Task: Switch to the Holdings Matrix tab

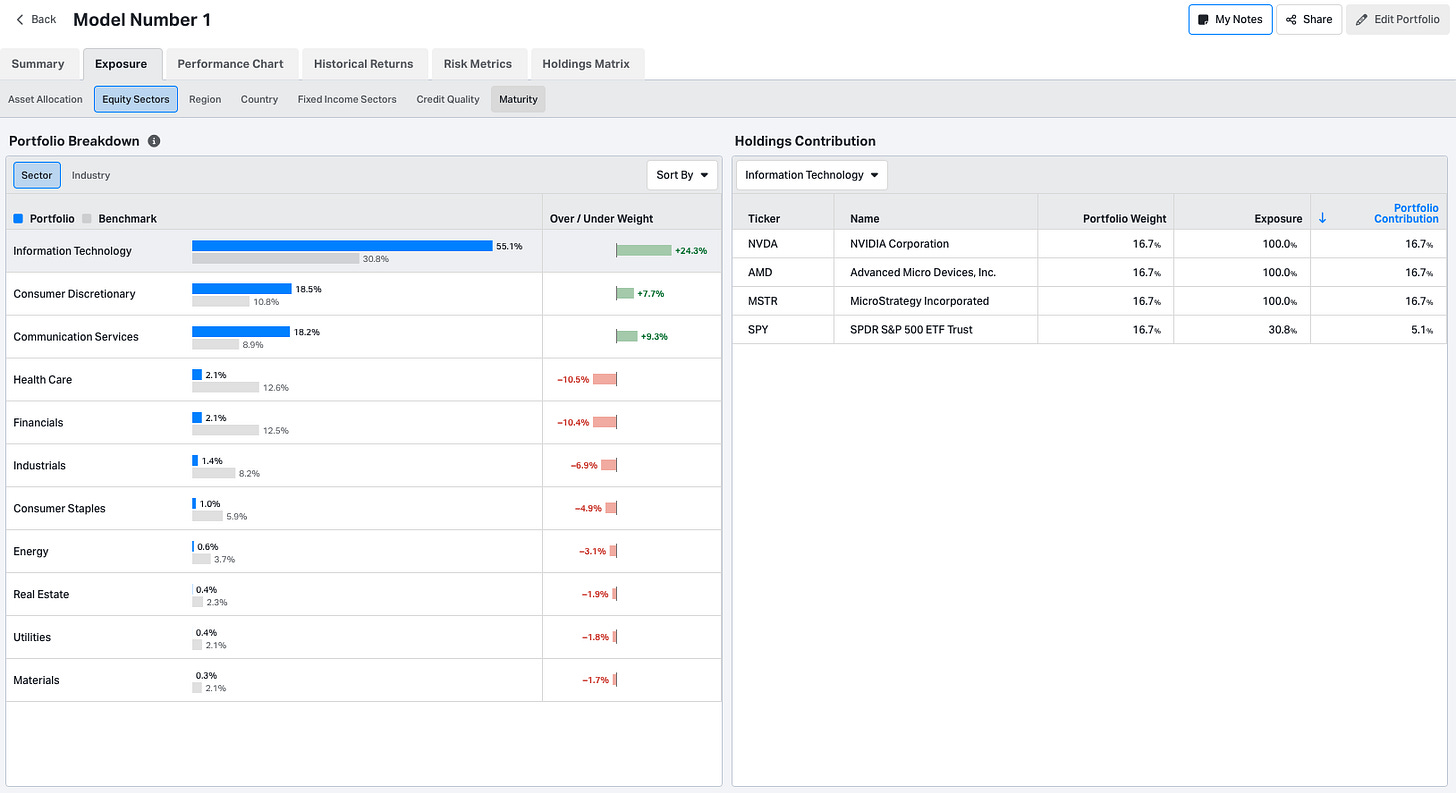Action: pos(586,64)
